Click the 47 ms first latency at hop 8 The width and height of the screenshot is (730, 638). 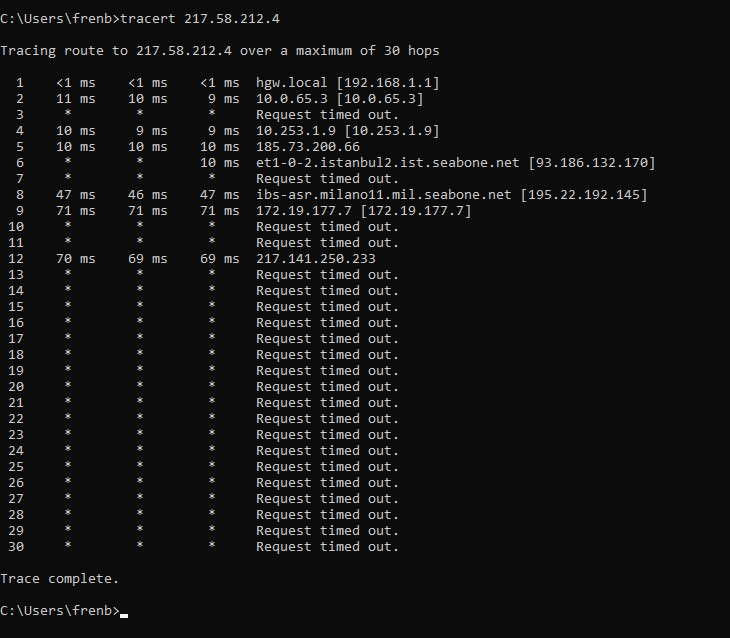point(75,195)
